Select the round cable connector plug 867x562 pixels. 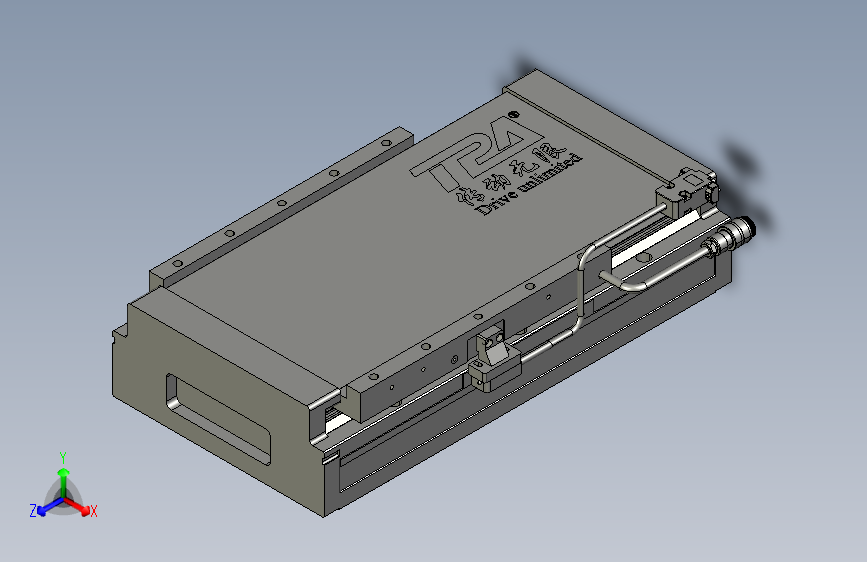[728, 236]
